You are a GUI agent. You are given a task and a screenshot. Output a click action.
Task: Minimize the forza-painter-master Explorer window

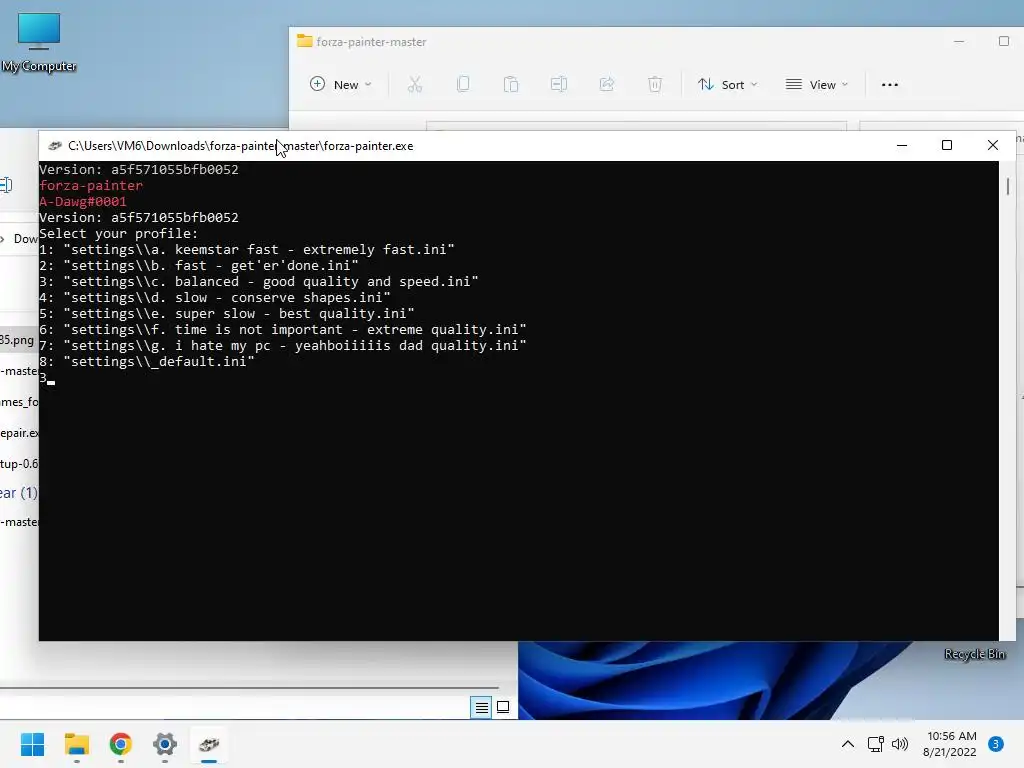tap(959, 41)
